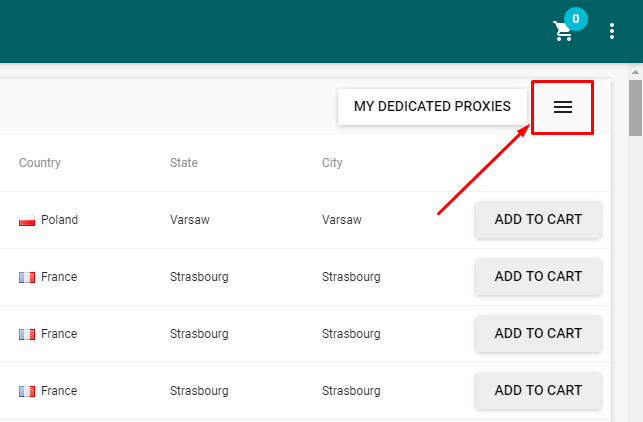Open the hamburger menu highlighted in red
This screenshot has height=422, width=643.
click(x=563, y=107)
